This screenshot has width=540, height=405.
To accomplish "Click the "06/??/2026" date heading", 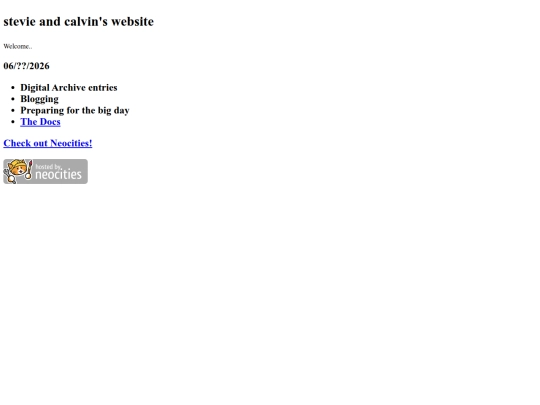I will click(27, 66).
